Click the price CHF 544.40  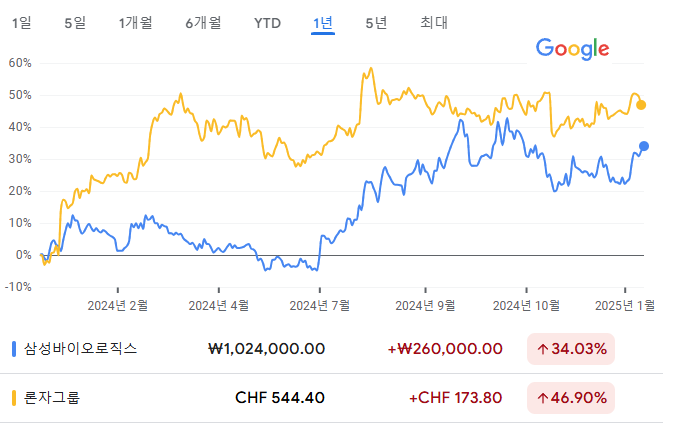click(280, 398)
